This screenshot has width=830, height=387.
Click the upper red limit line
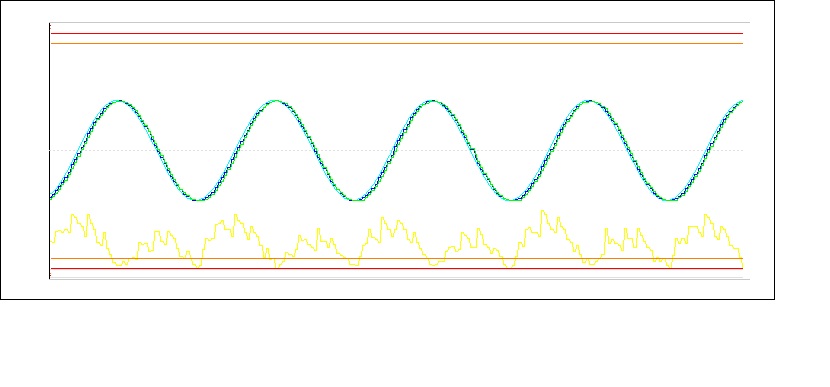tap(397, 34)
